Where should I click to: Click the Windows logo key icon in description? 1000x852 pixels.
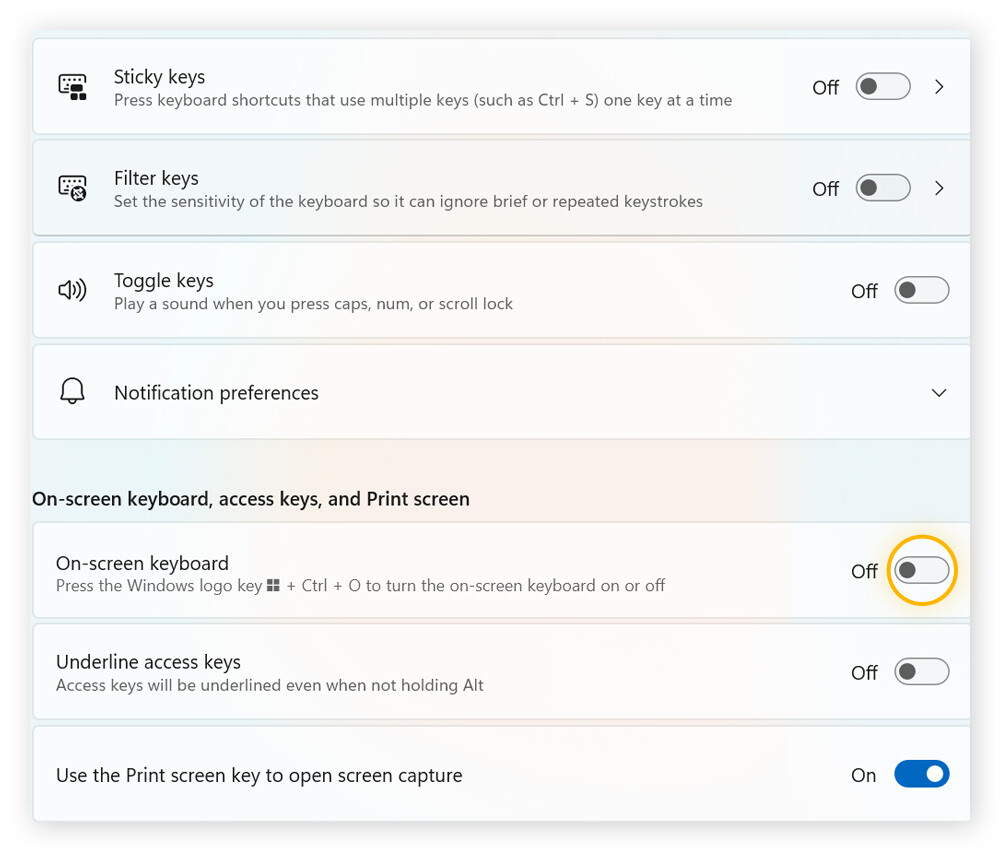(273, 586)
